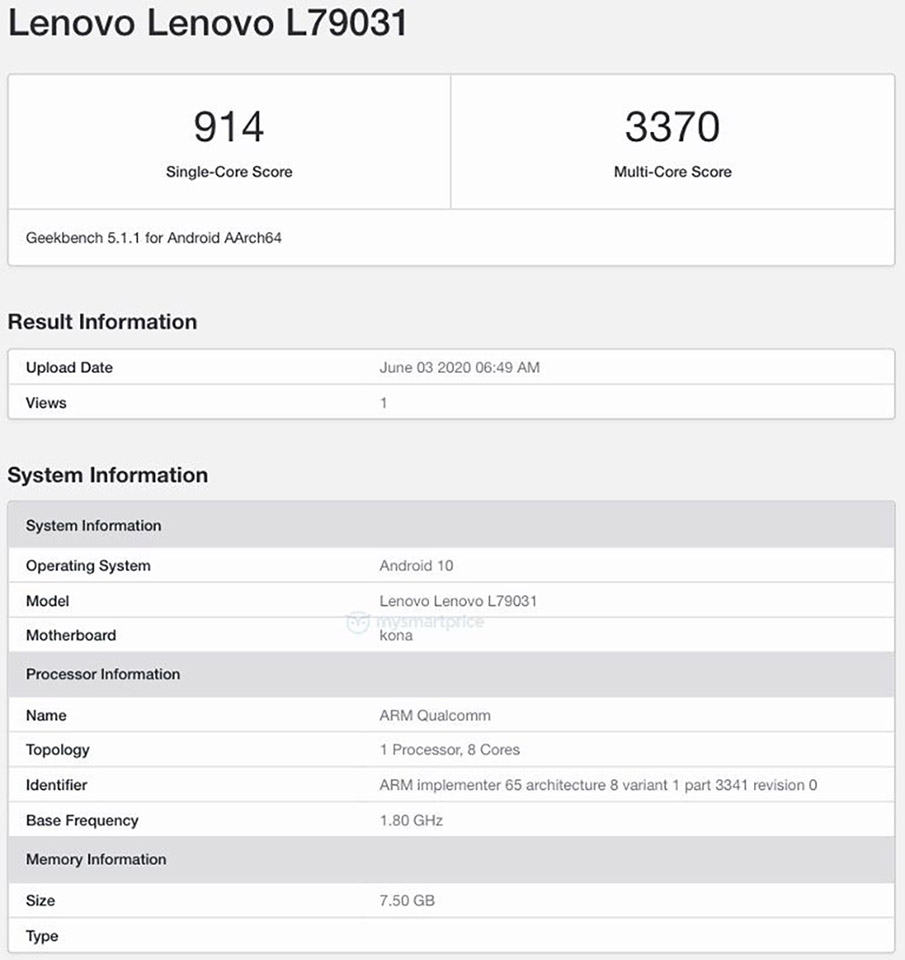Click the memory Size value 7.50 GB
Viewport: 905px width, 960px height.
[x=404, y=900]
